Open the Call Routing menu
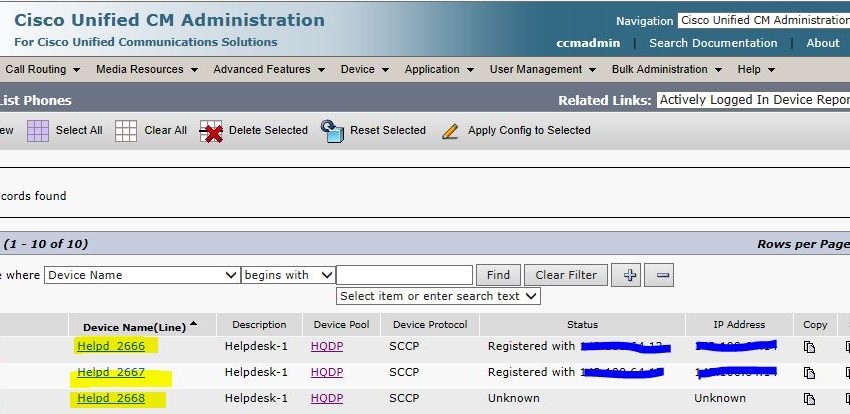The width and height of the screenshot is (850, 414). click(x=42, y=70)
